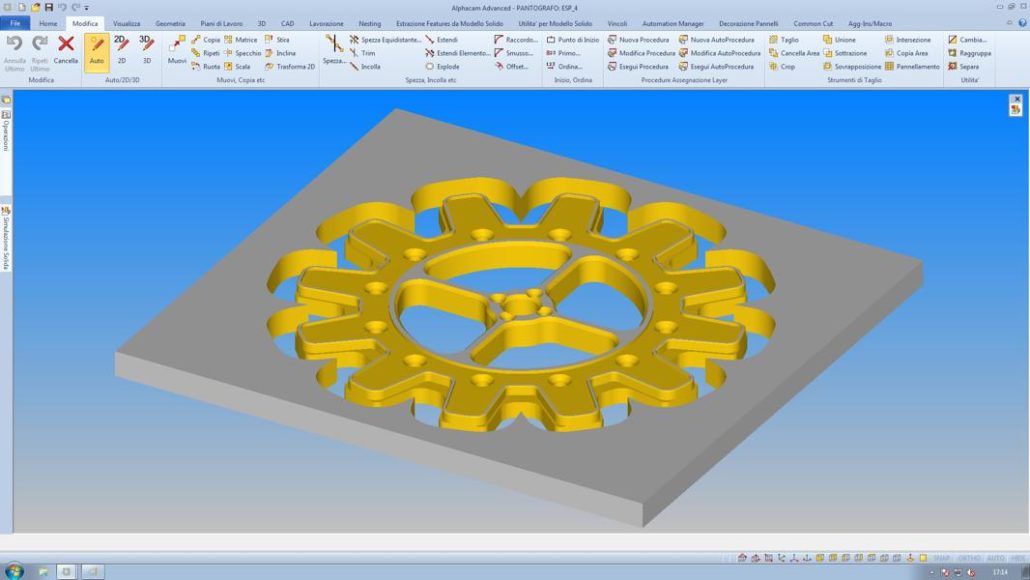Click Nuova Procedura
Viewport: 1030px width, 580px height.
click(x=638, y=39)
